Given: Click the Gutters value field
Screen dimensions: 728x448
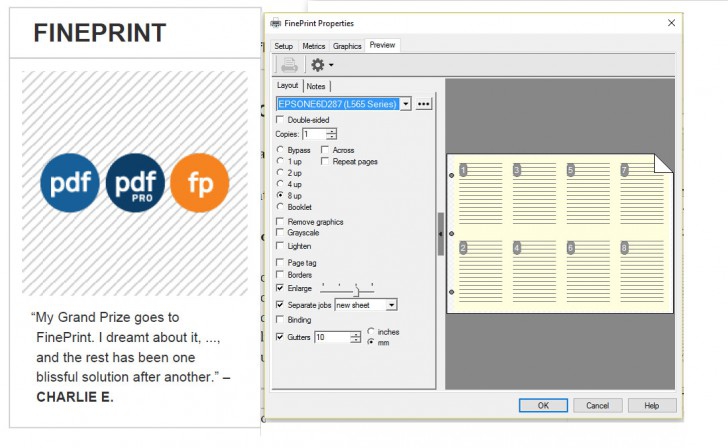Looking at the screenshot, I should point(332,337).
